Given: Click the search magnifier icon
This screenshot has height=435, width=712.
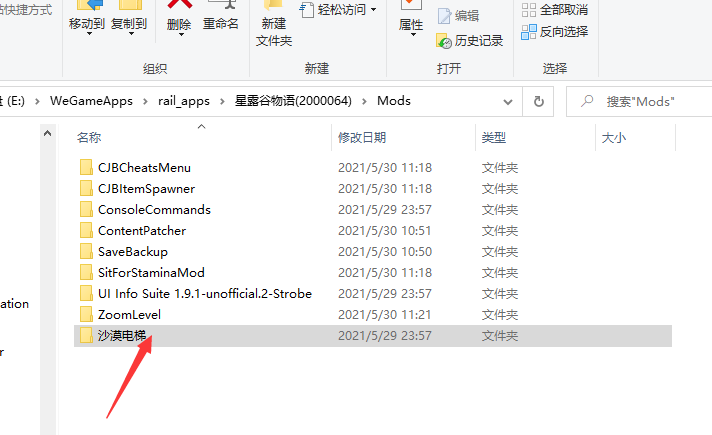Looking at the screenshot, I should click(x=587, y=101).
